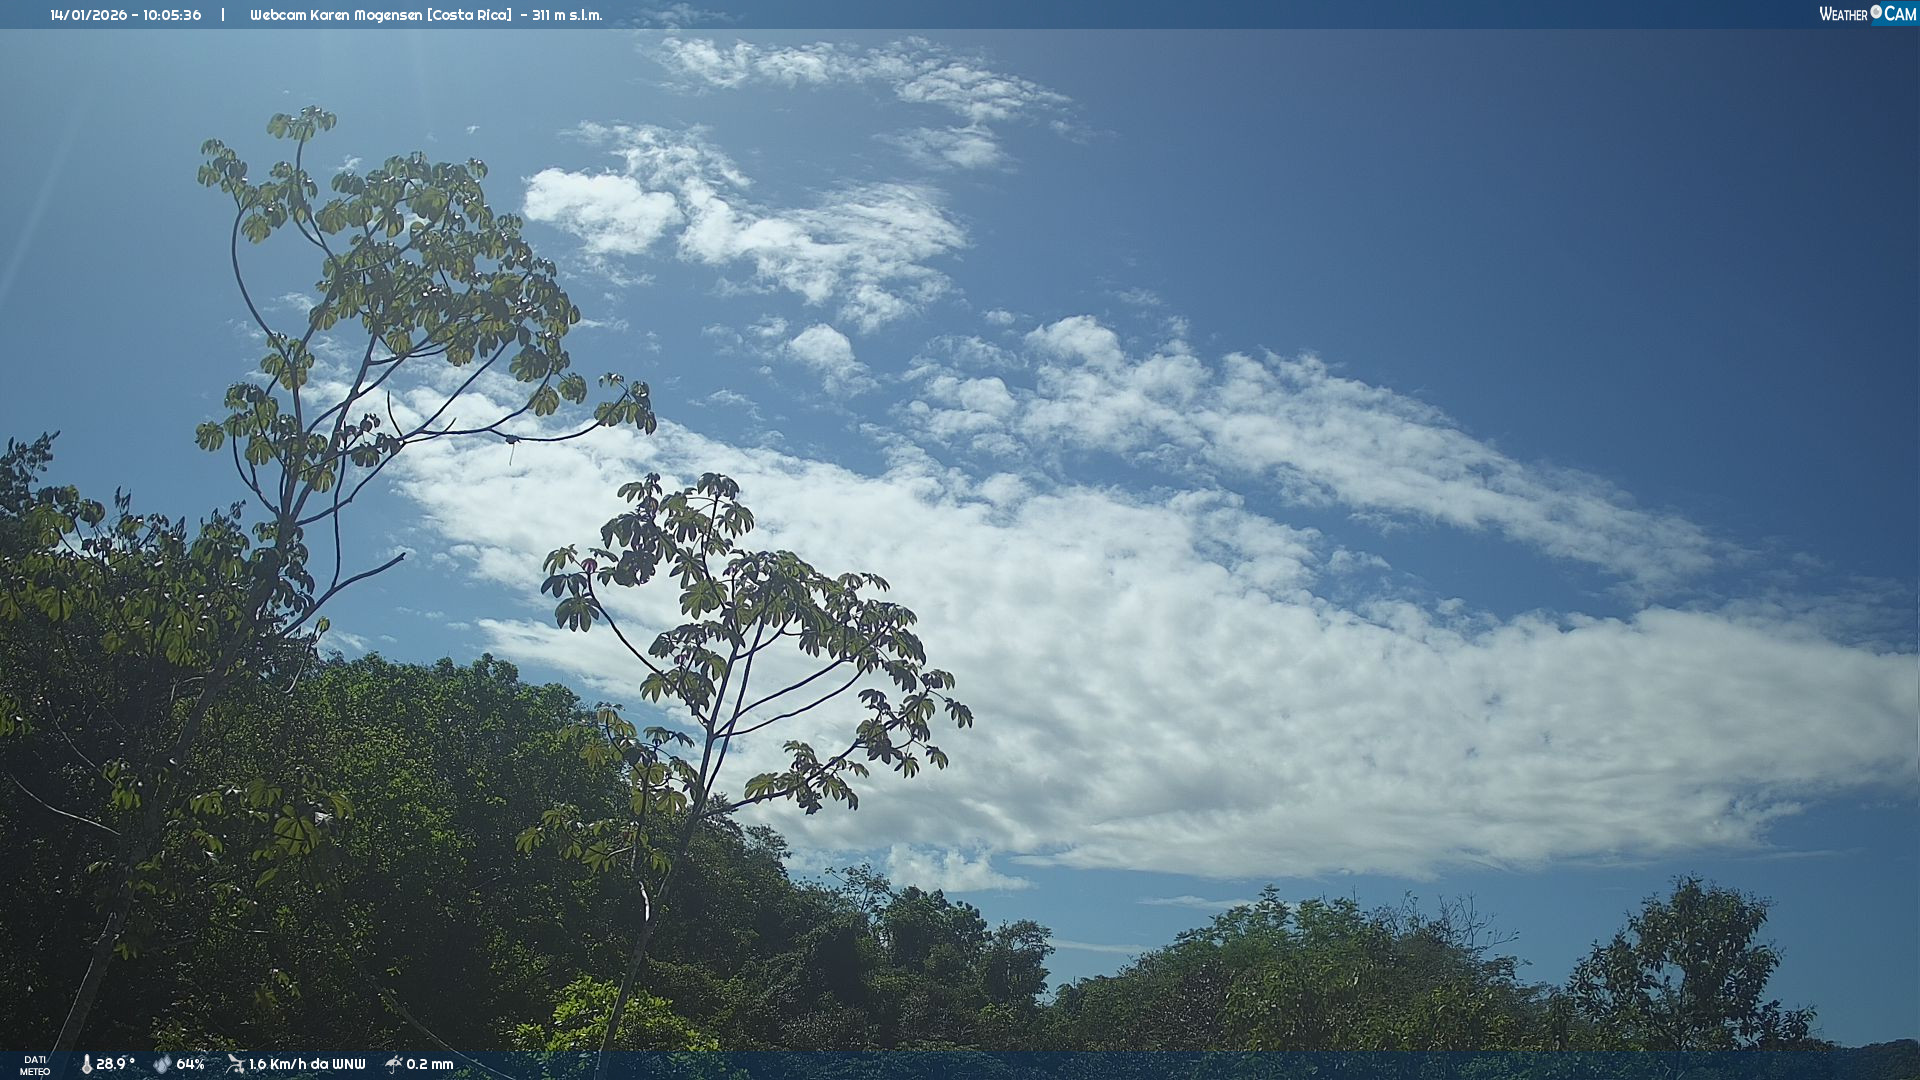
Task: Click the header separator bar after timestamp
Action: 223,15
